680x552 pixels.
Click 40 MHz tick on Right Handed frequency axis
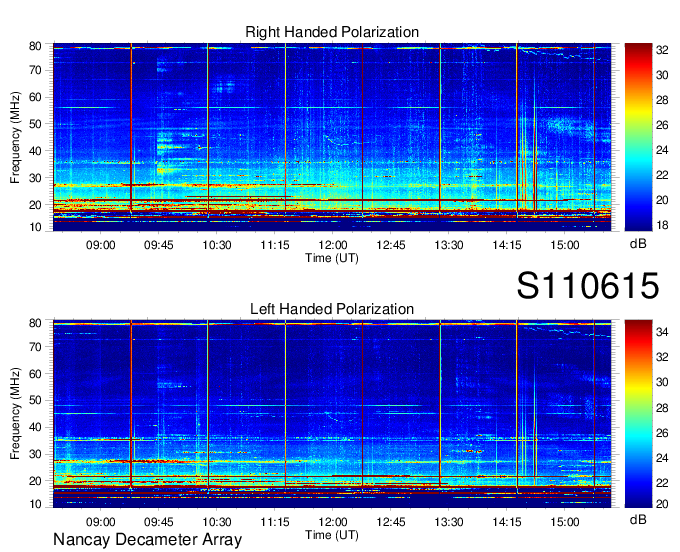click(x=35, y=151)
